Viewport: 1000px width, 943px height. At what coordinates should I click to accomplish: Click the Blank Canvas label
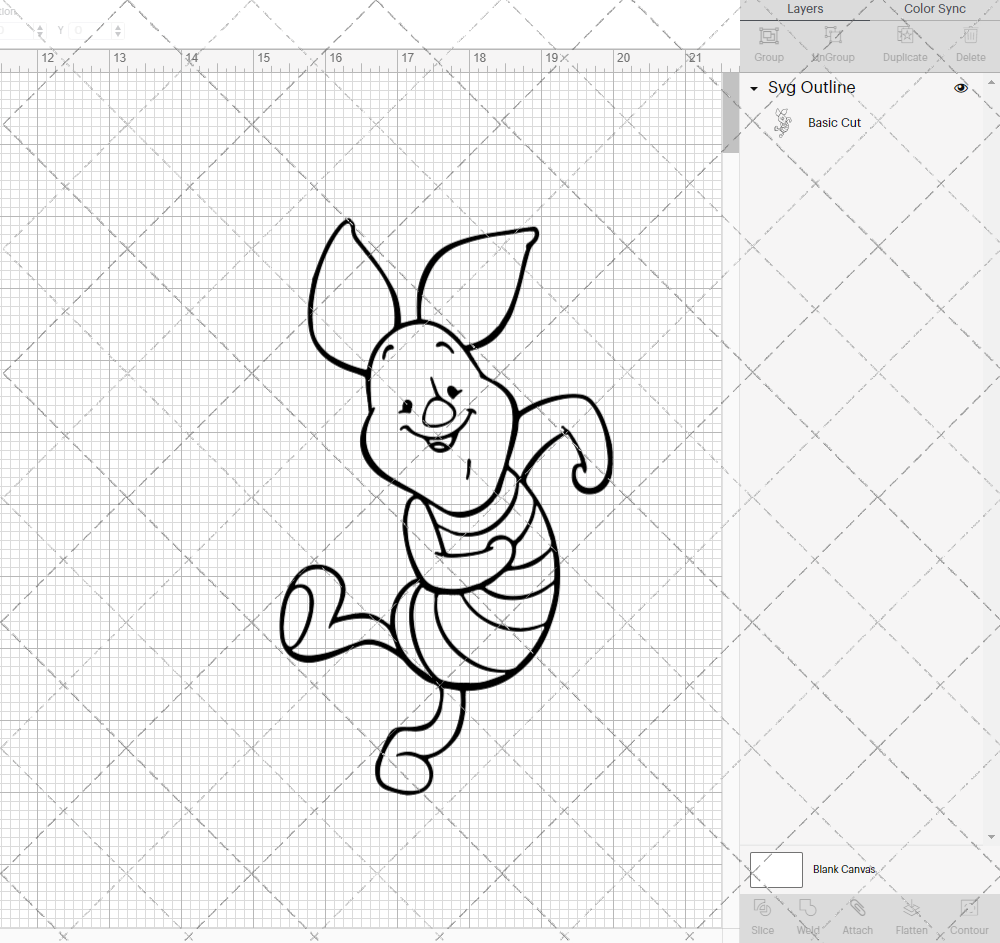pos(844,869)
